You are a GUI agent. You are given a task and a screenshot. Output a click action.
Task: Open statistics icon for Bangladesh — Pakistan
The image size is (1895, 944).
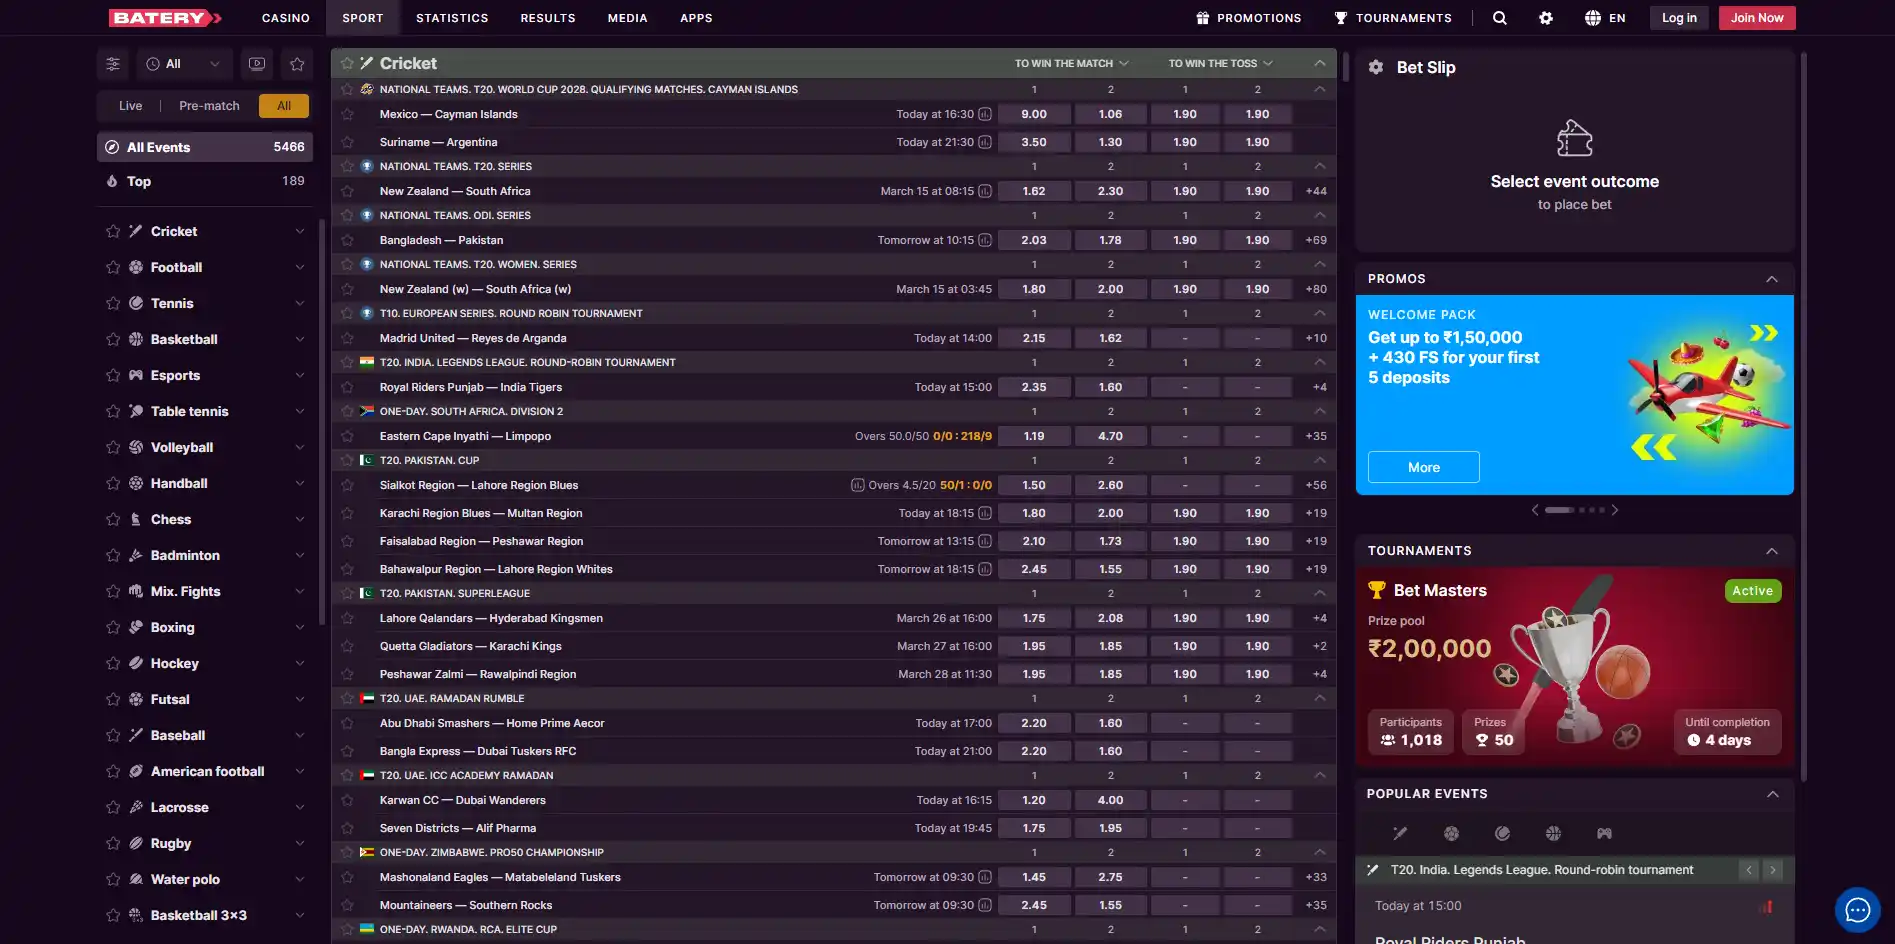(985, 240)
